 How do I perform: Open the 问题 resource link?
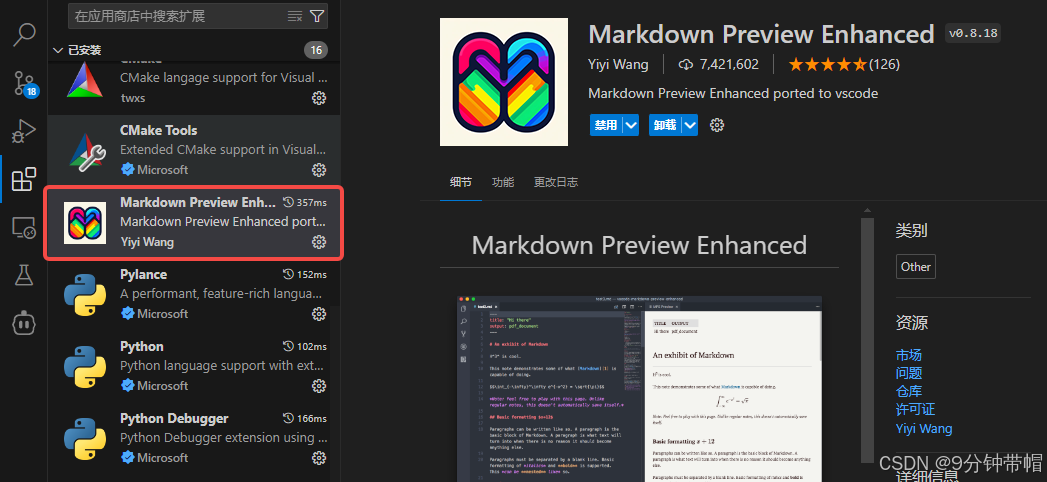coord(909,373)
